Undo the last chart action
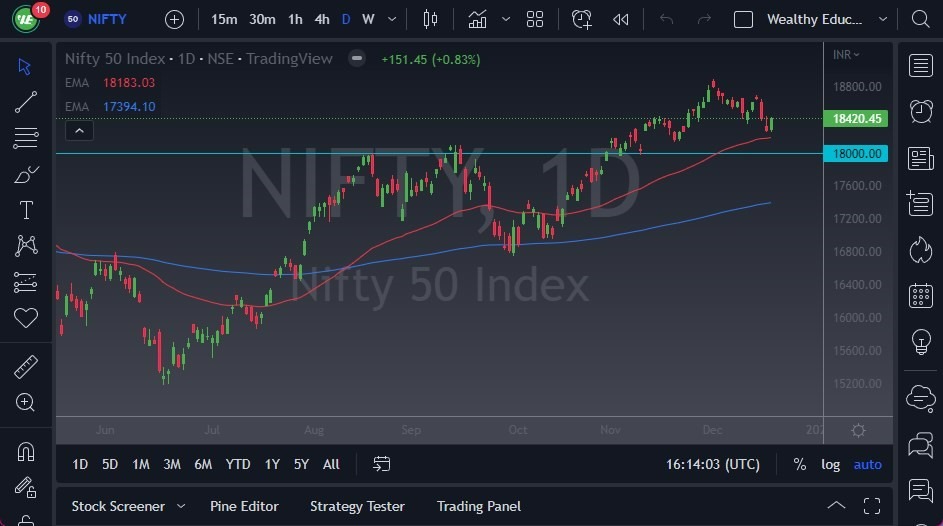Screen dimensions: 943x526 [x=666, y=19]
